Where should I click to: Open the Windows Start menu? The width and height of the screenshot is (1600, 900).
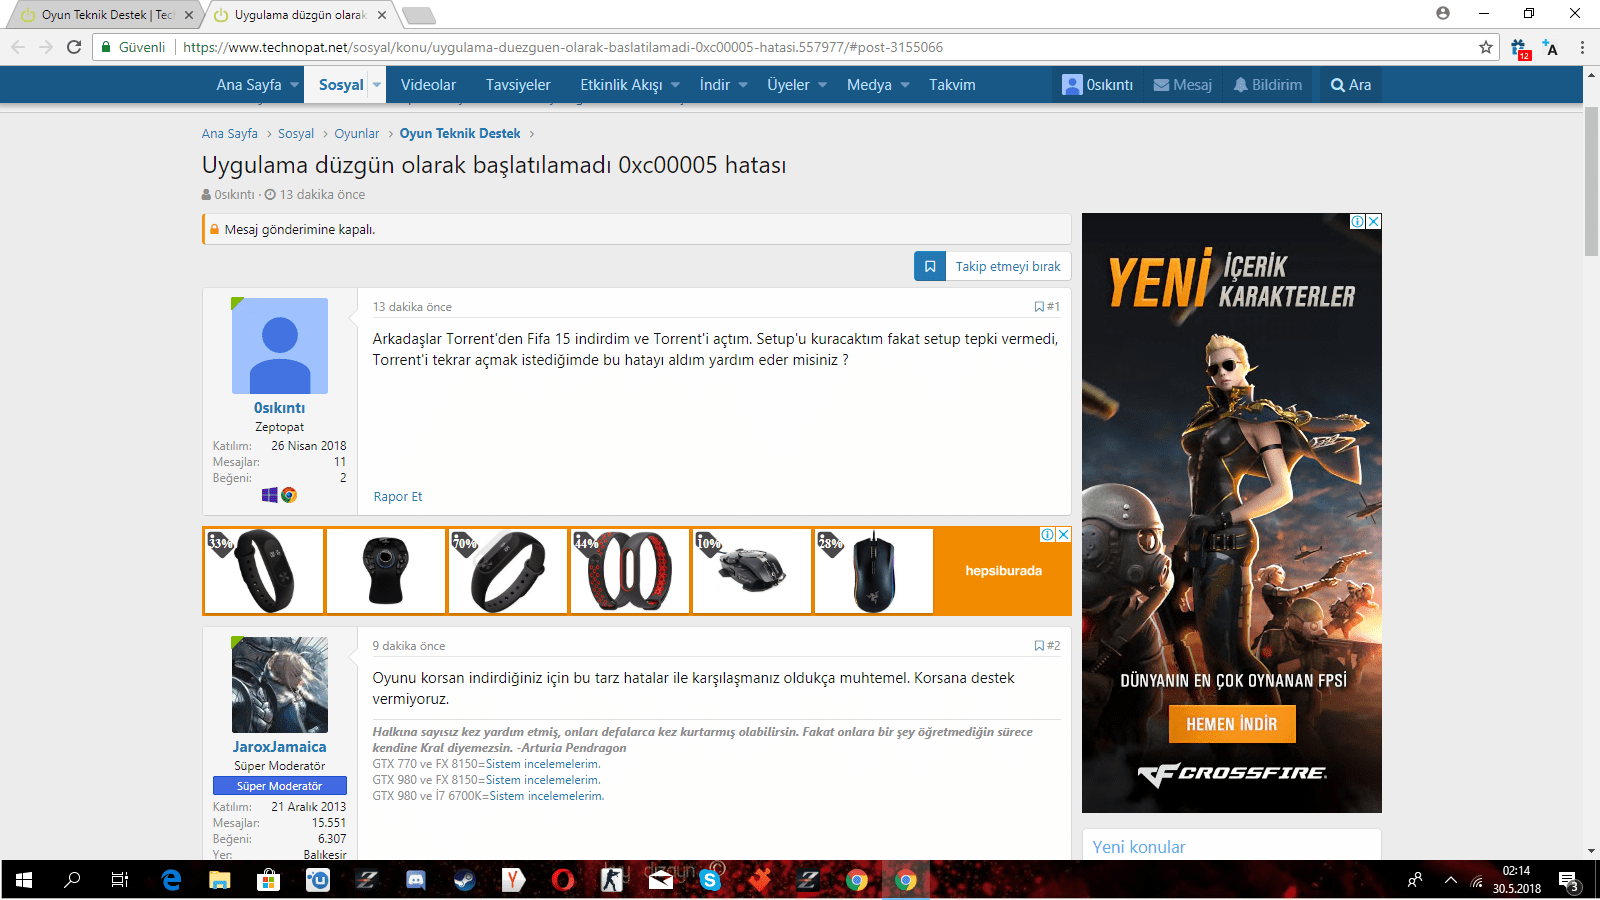point(24,880)
